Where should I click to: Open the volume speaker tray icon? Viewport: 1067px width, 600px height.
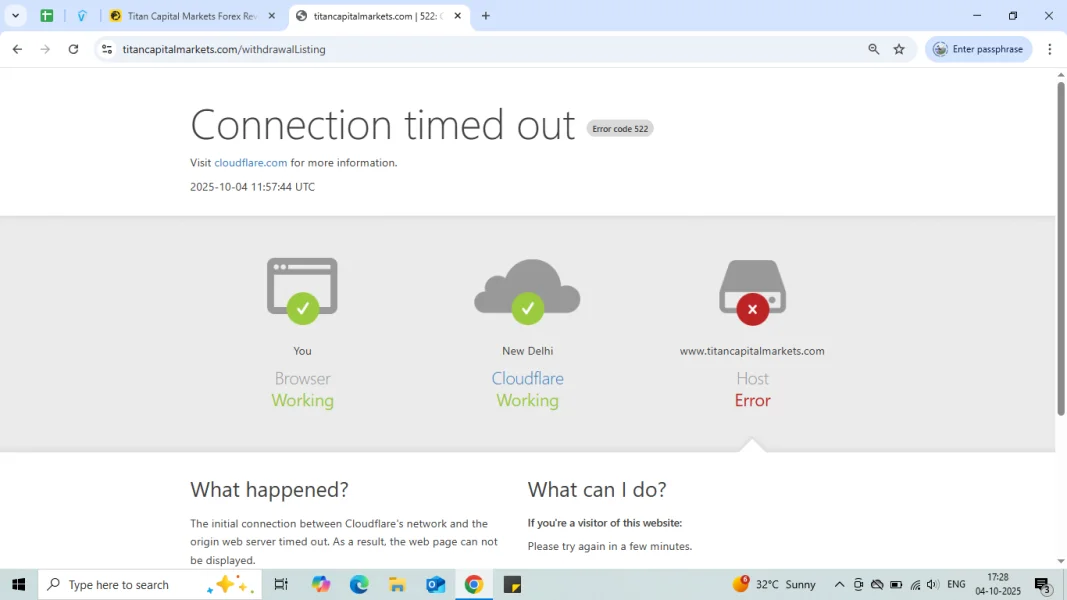click(933, 584)
